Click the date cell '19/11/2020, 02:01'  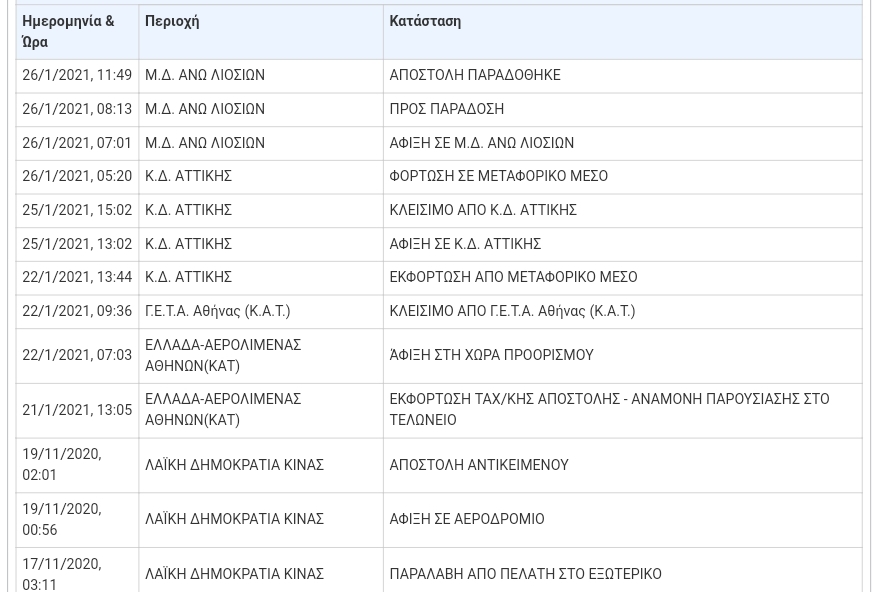coord(62,464)
